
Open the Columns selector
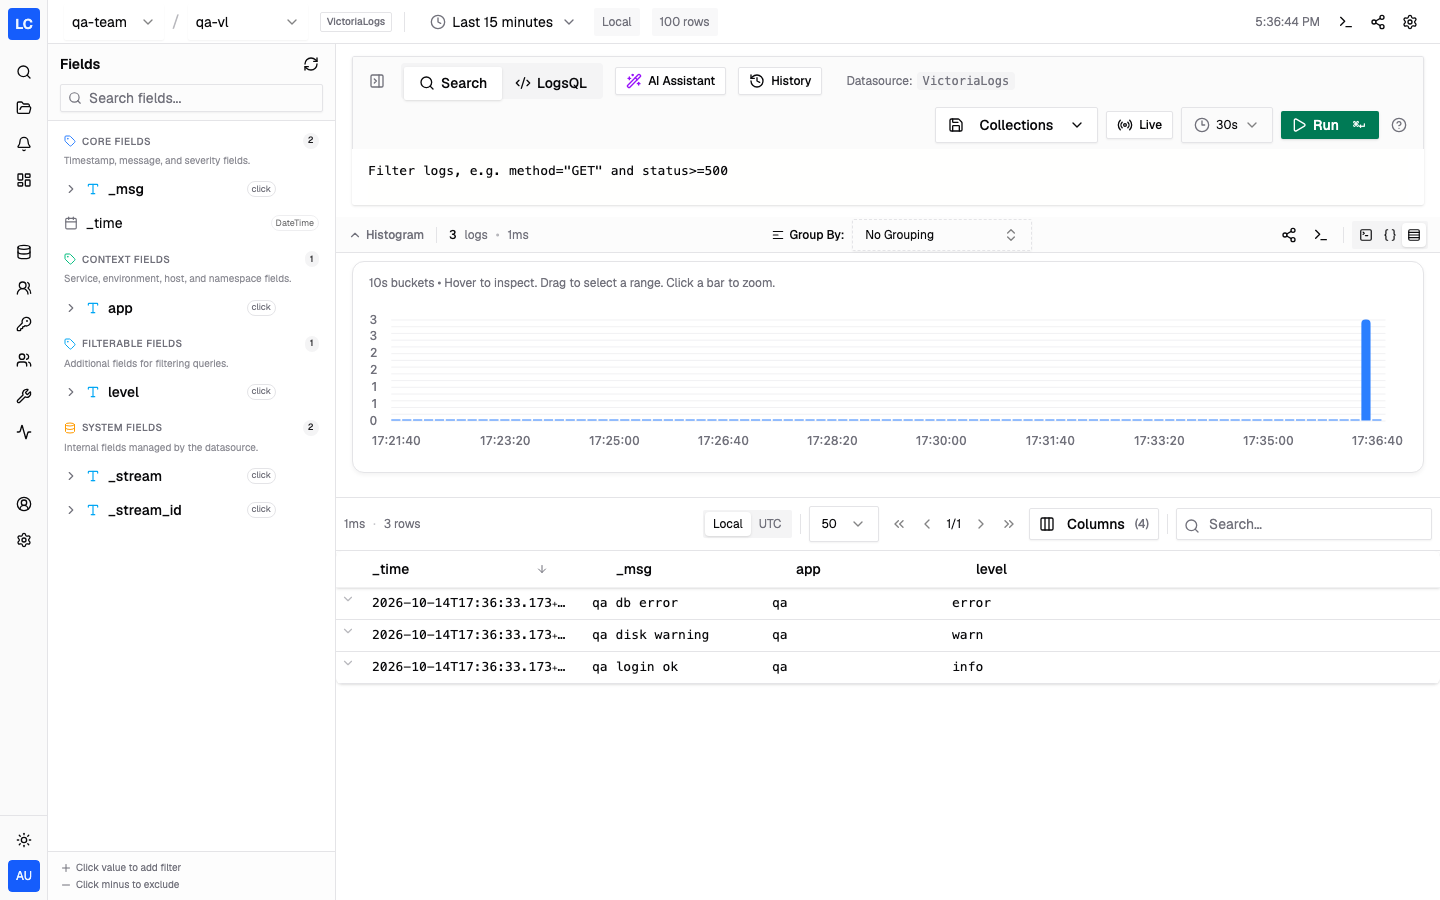point(1094,524)
